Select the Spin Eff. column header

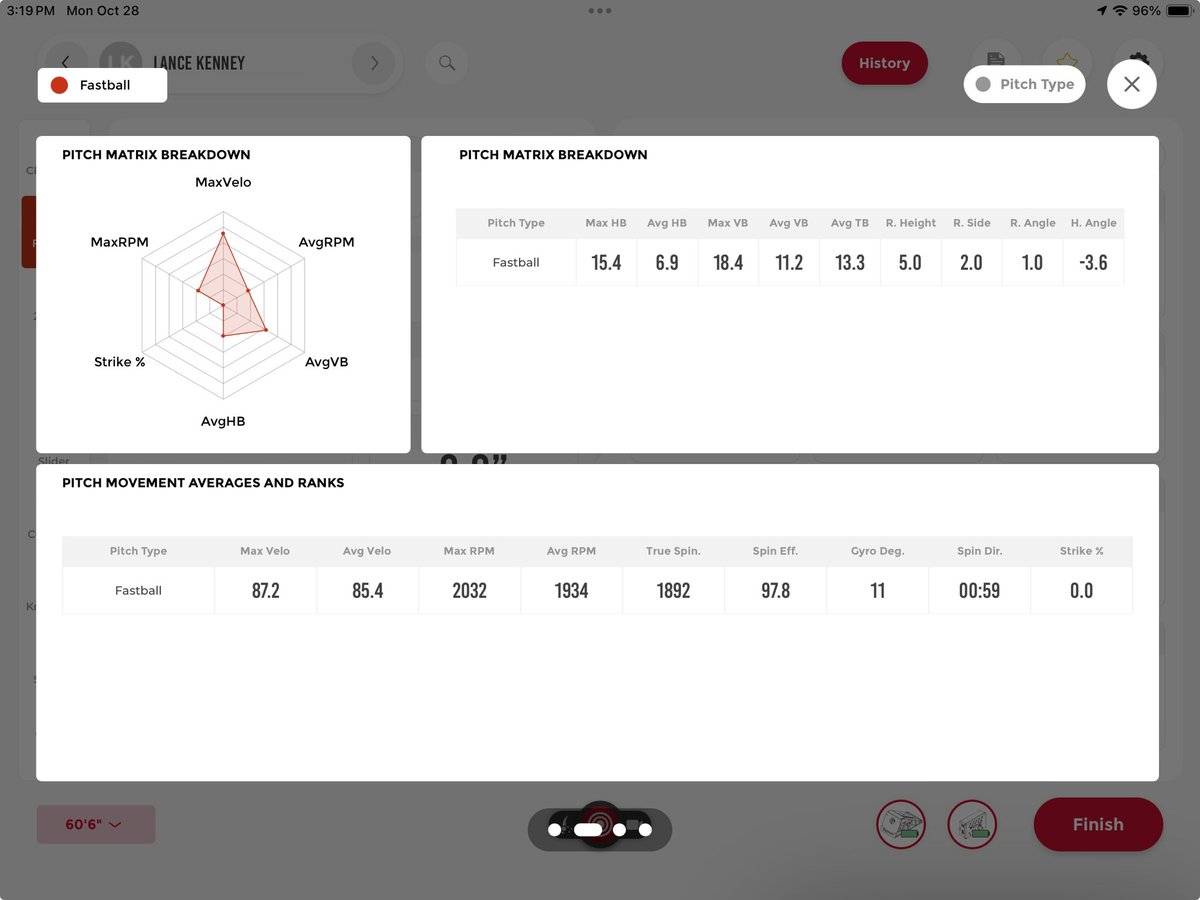(x=775, y=551)
